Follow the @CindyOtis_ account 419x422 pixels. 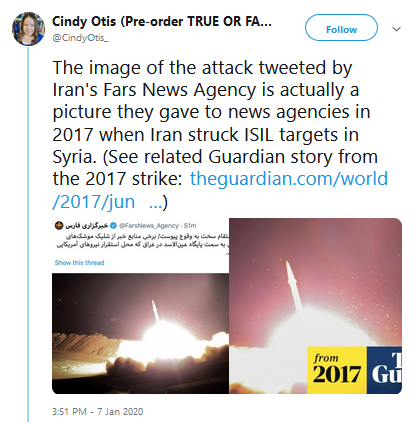(x=341, y=28)
